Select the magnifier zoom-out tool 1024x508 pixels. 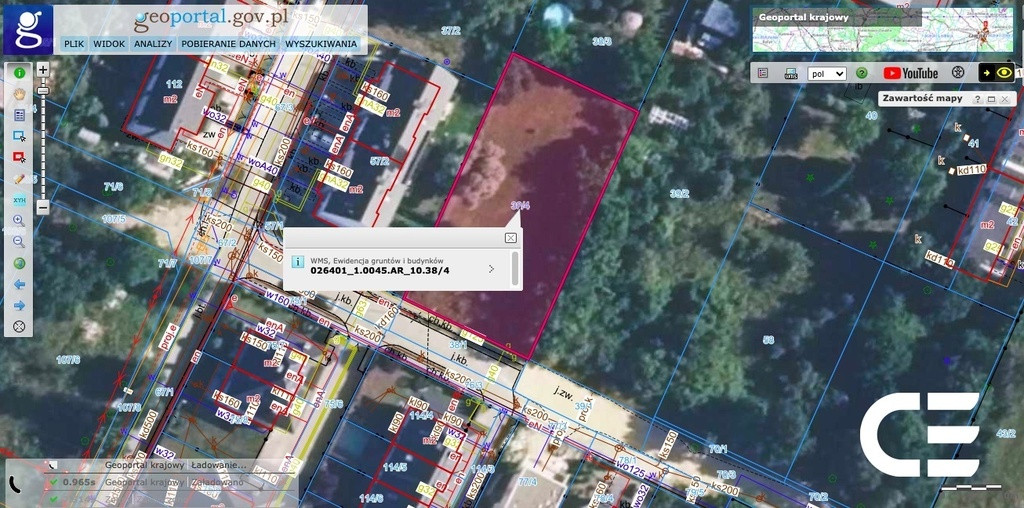point(19,242)
